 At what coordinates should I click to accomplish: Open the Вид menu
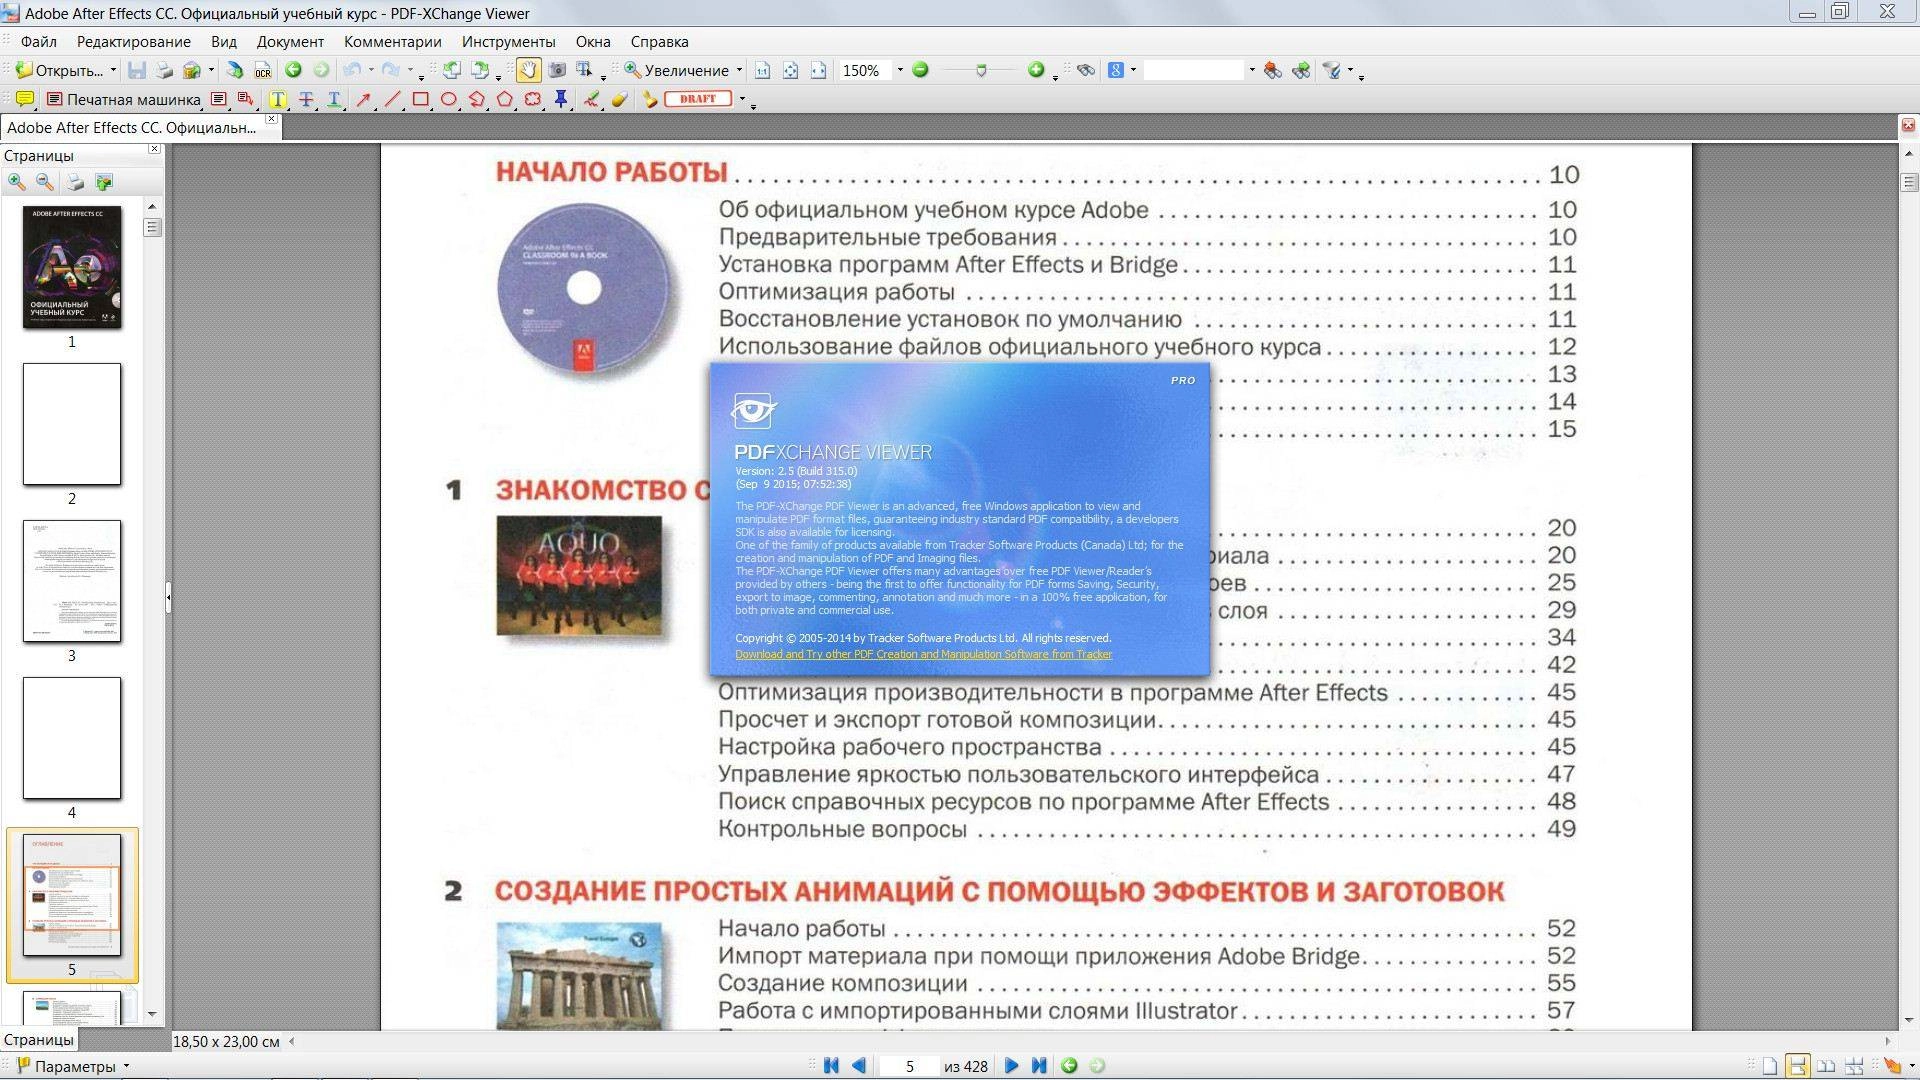pos(224,42)
